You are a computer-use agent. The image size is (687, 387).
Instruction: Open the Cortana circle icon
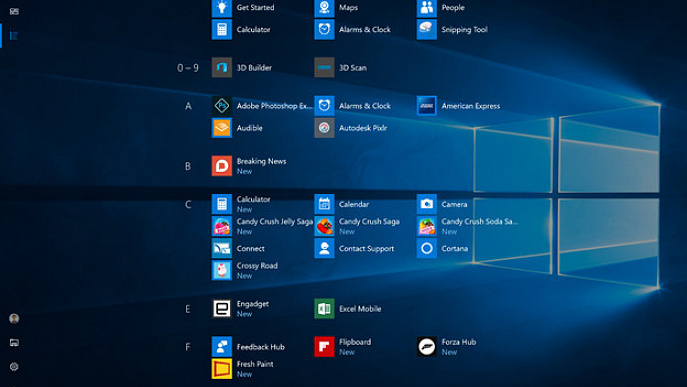tap(427, 249)
